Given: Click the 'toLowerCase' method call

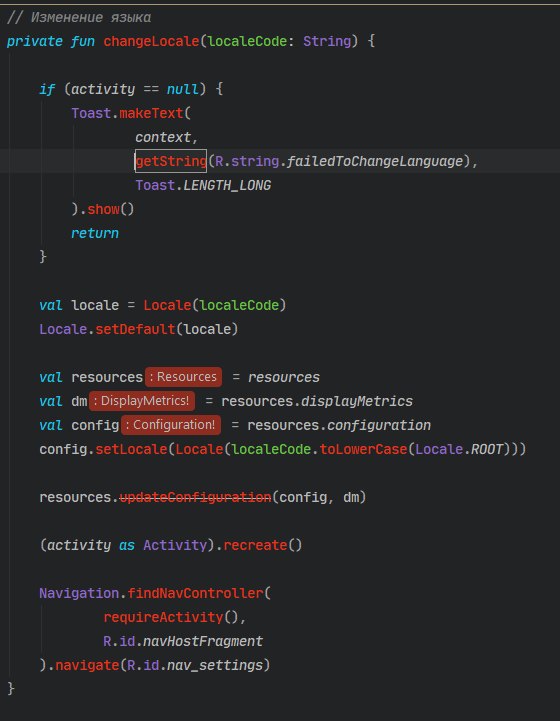Looking at the screenshot, I should 363,449.
